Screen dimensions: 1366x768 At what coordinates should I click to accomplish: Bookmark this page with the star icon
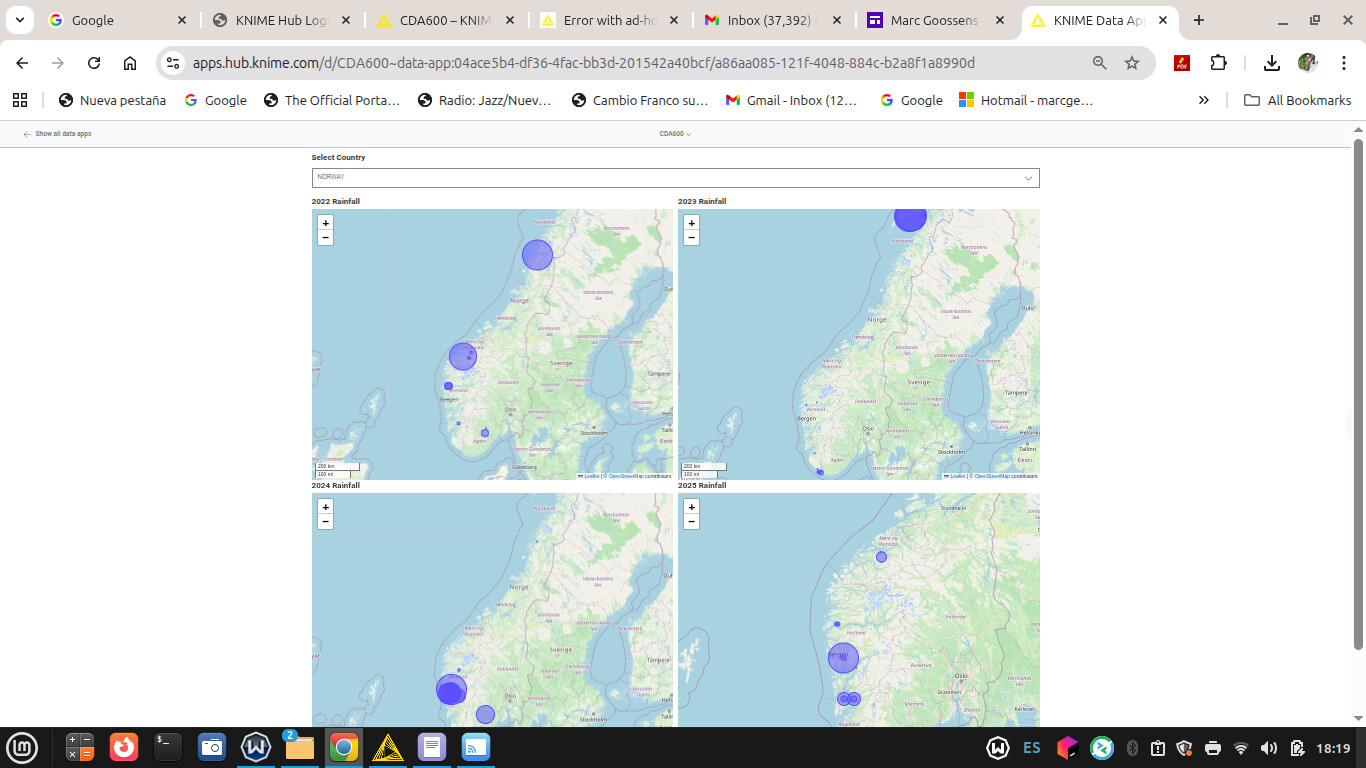pyautogui.click(x=1132, y=63)
